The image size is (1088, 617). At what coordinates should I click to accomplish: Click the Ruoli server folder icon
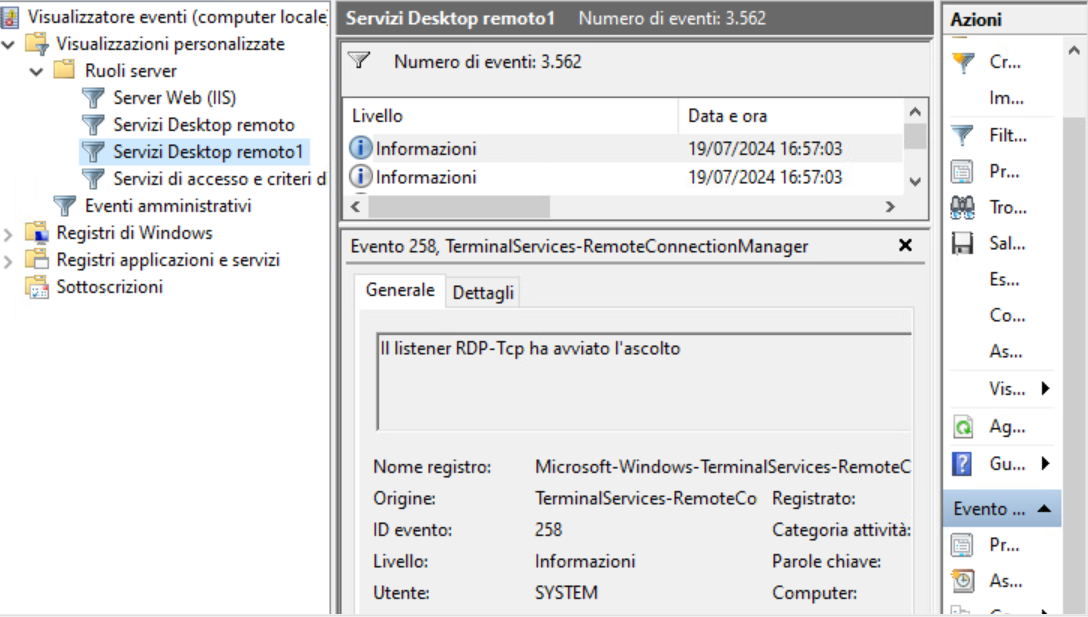pyautogui.click(x=65, y=70)
